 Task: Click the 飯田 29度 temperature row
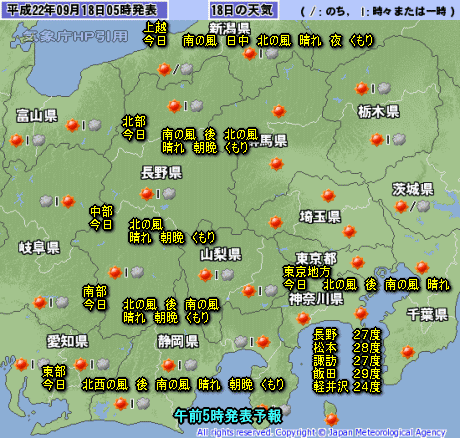coord(347,373)
